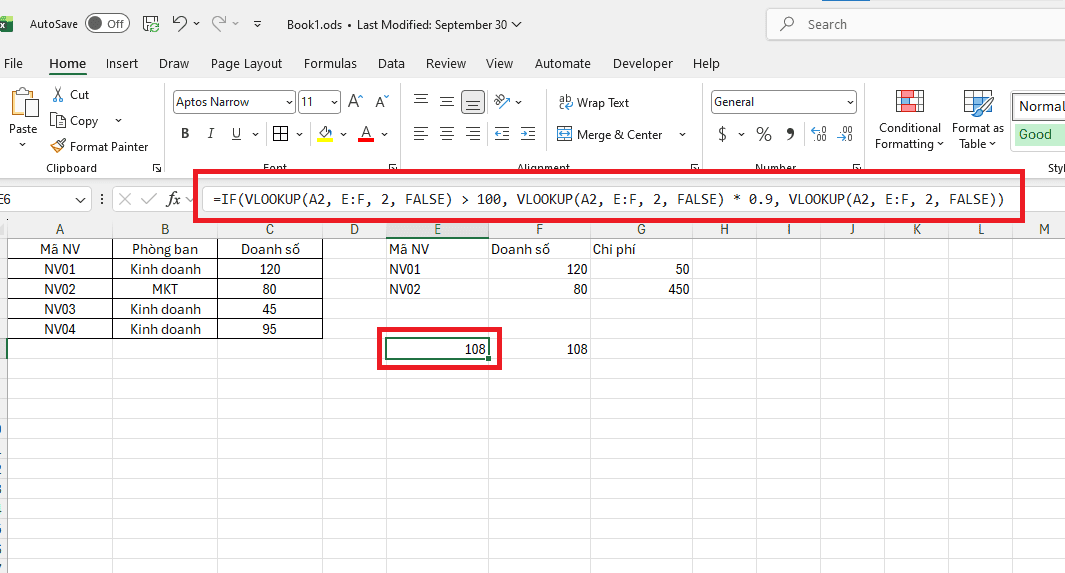Switch to the Data tab
The height and width of the screenshot is (573, 1065).
(391, 63)
